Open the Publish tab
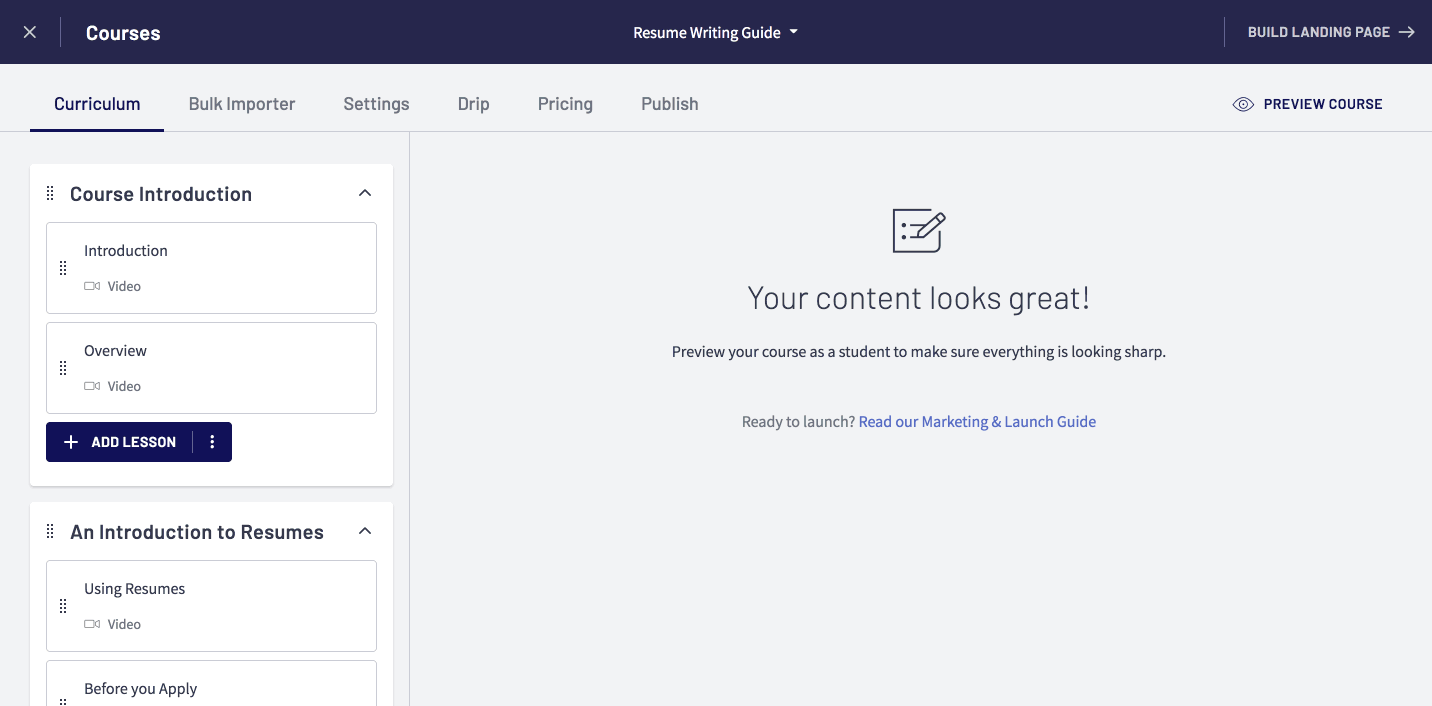Screen dimensions: 1432x706 click(x=670, y=104)
